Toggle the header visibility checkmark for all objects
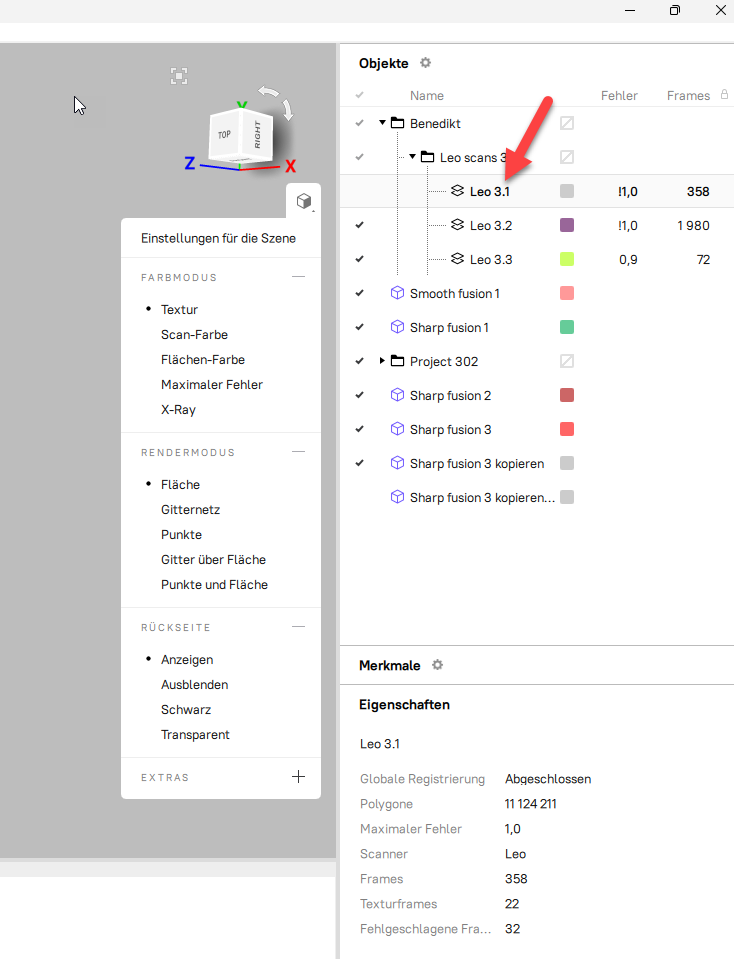734x959 pixels. pos(360,95)
